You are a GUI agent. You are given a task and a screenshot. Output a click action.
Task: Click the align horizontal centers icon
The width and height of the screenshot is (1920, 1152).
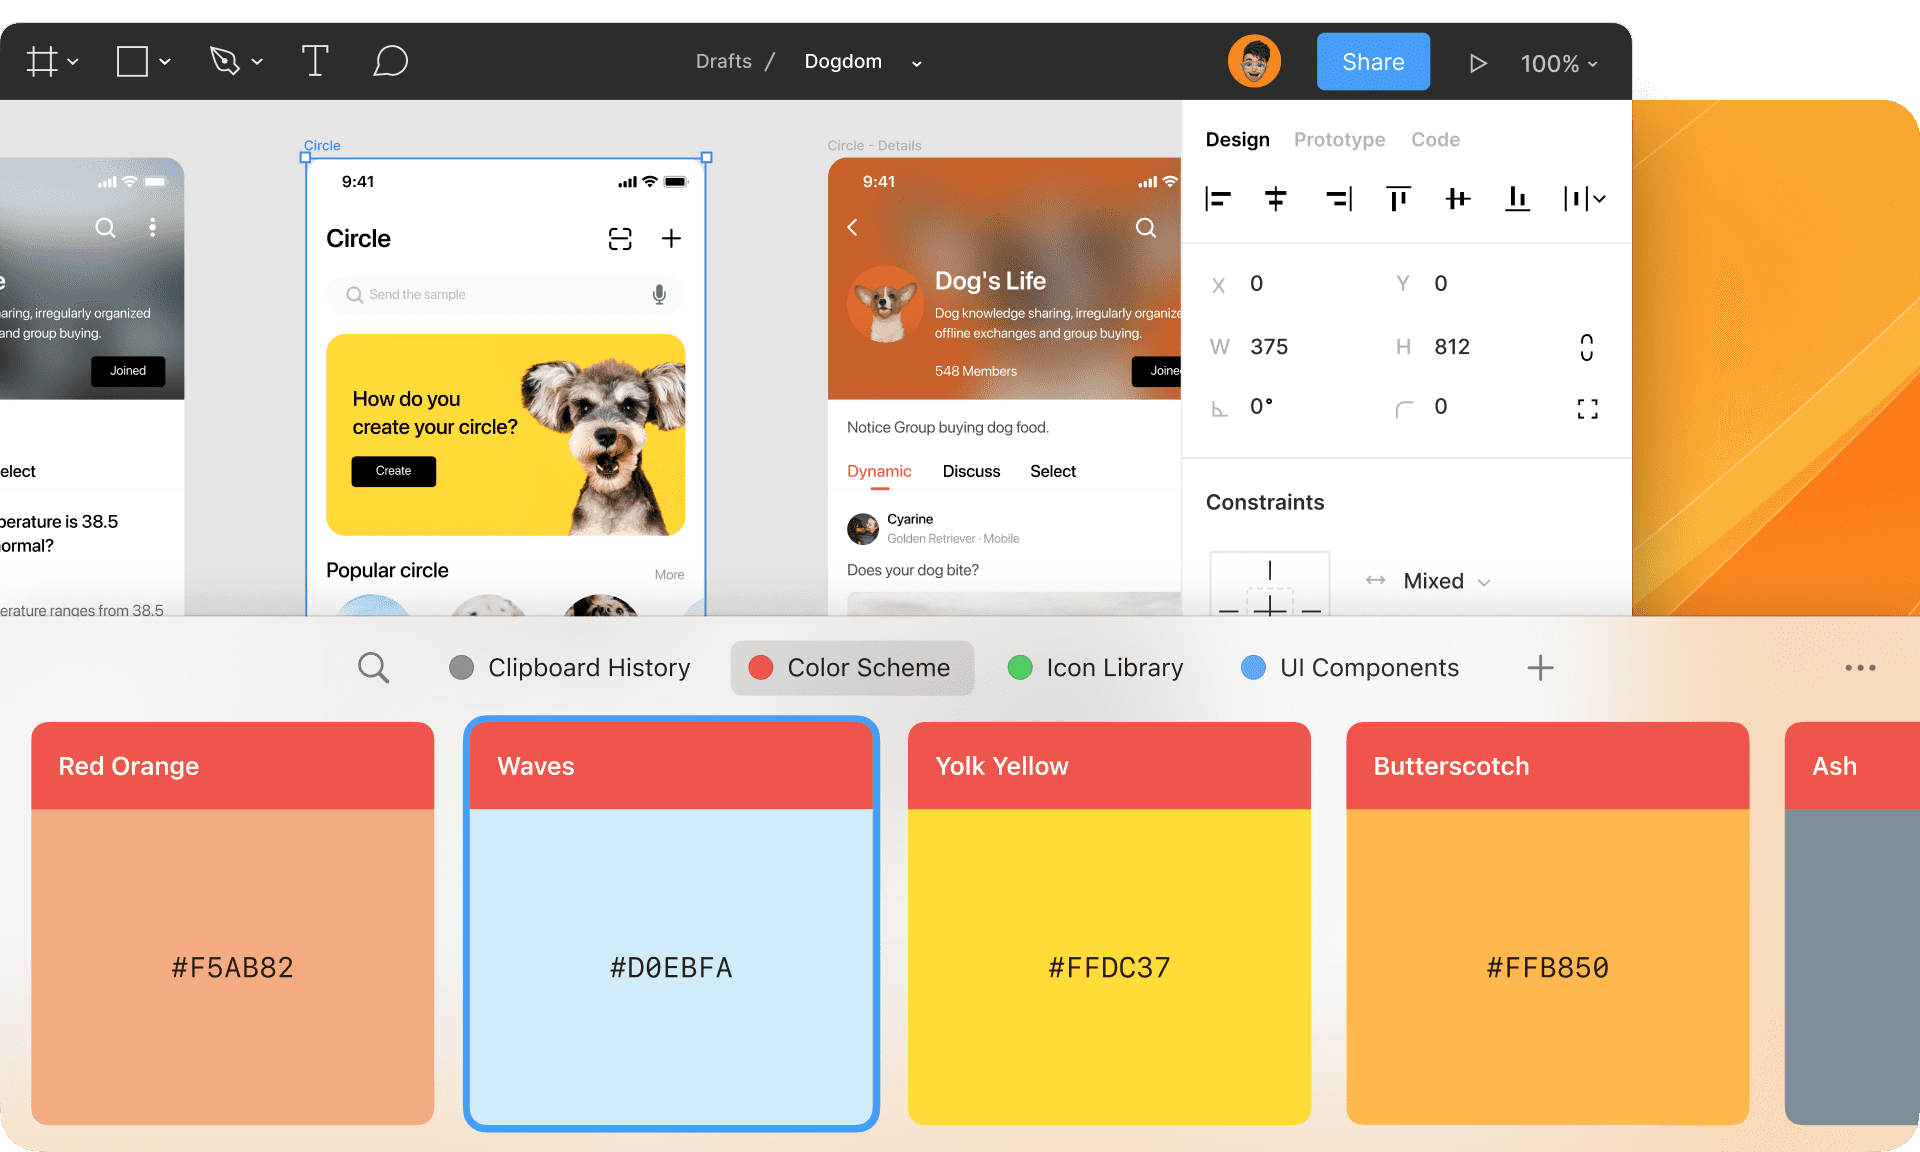click(x=1275, y=199)
